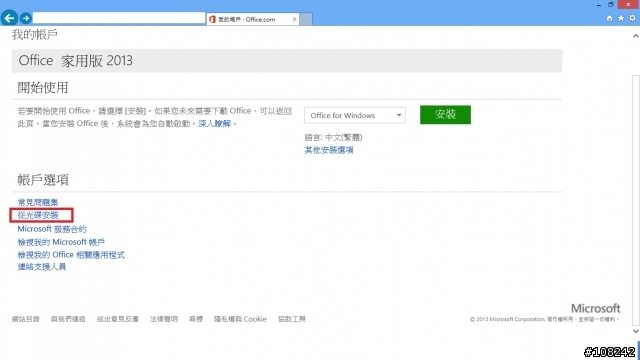Go back with the browser back arrow
Screen dimensions: 640x360
click(9, 18)
